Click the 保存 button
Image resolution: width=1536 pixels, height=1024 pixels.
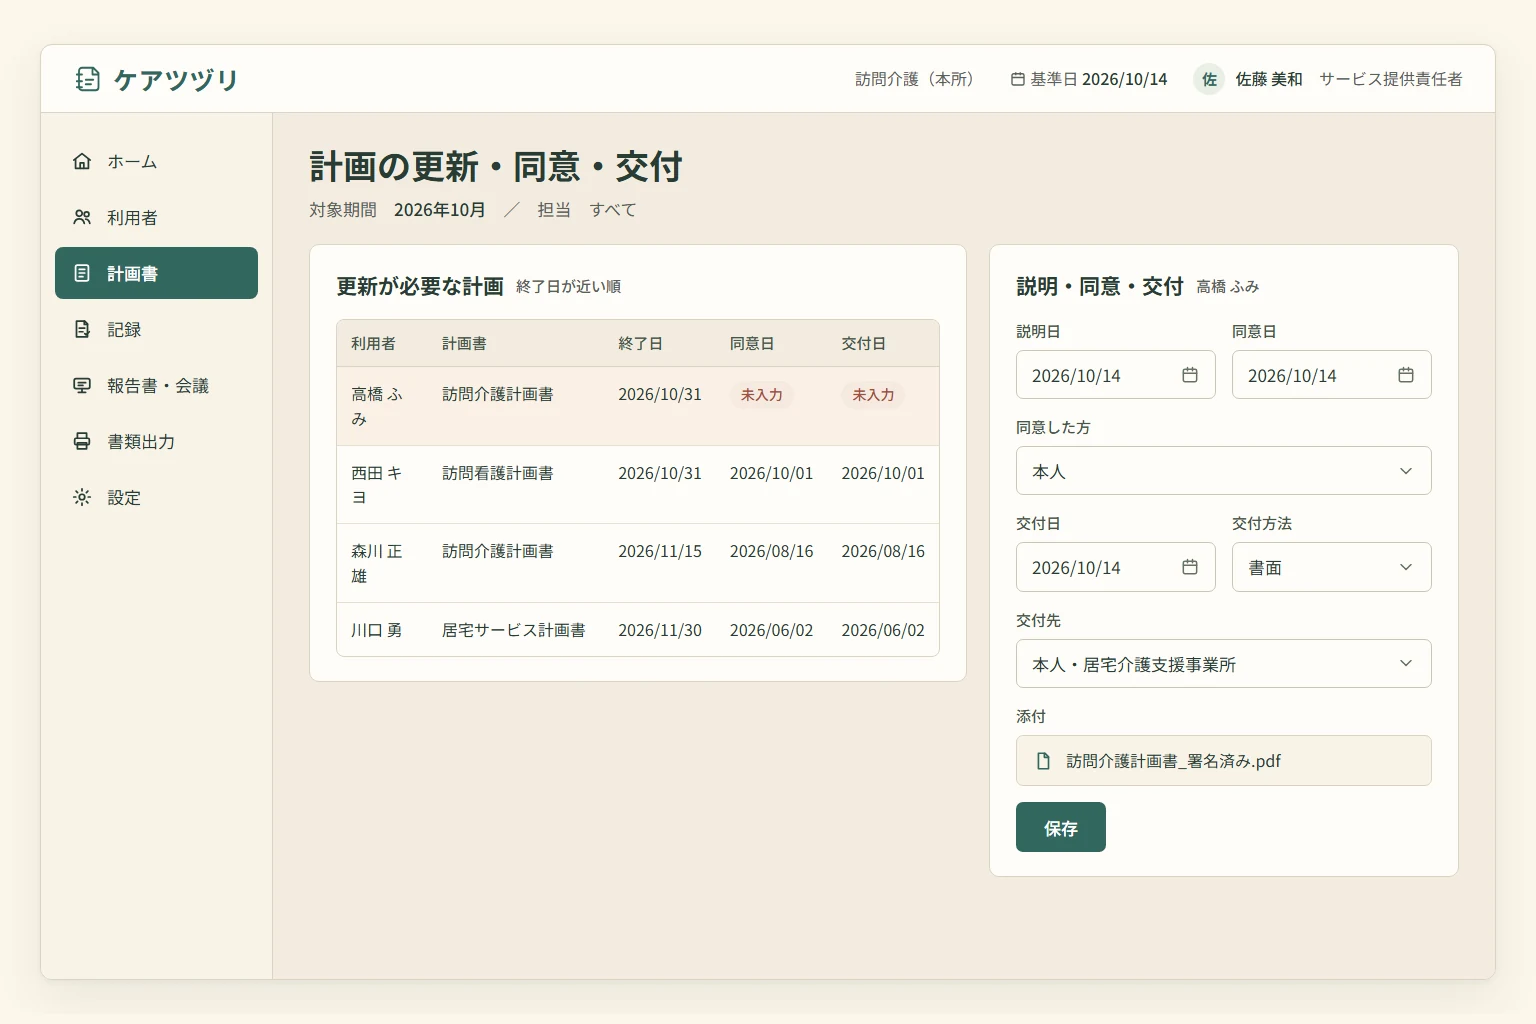click(x=1061, y=827)
